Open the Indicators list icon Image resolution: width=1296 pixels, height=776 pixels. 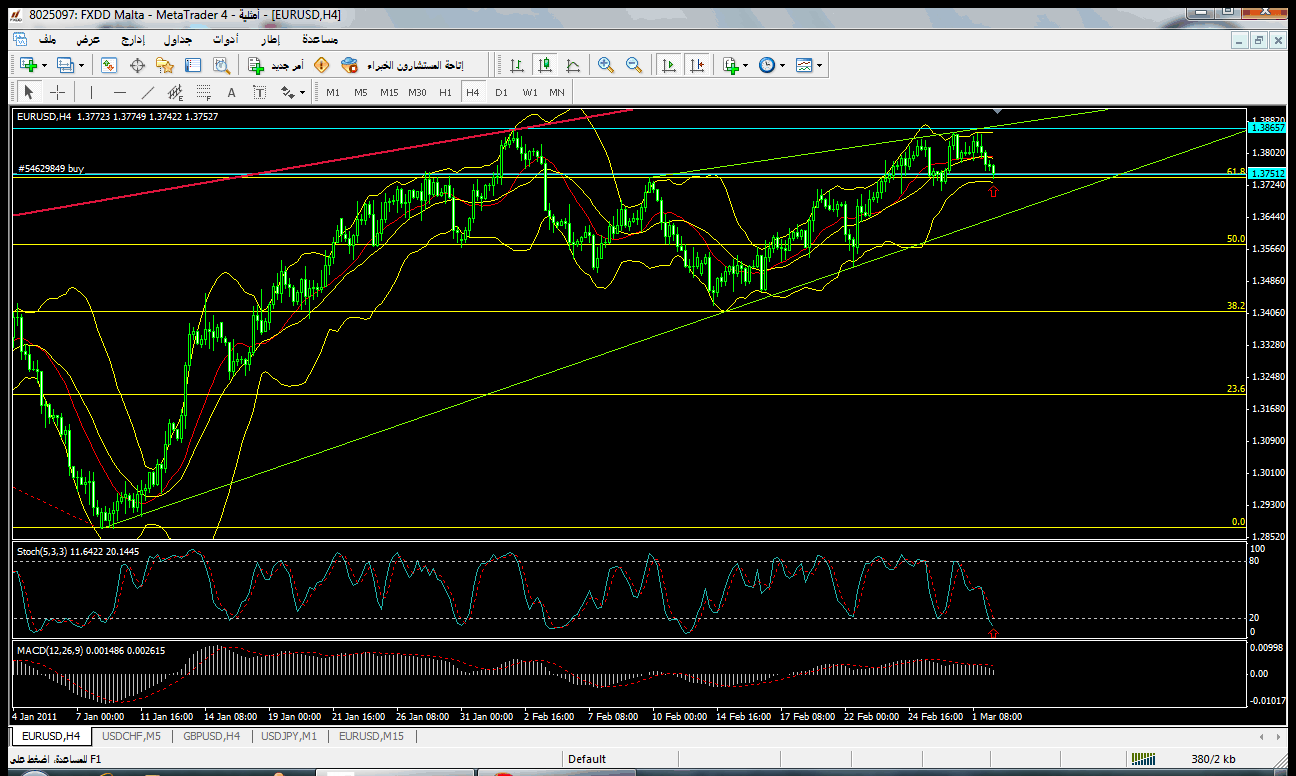[x=730, y=65]
